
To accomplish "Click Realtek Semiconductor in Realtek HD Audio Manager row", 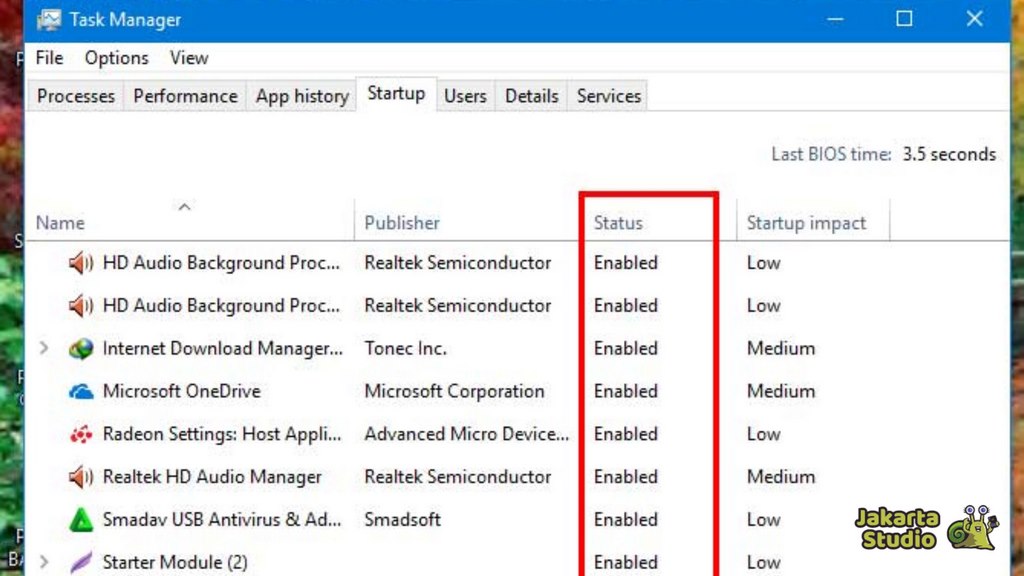I will (458, 477).
